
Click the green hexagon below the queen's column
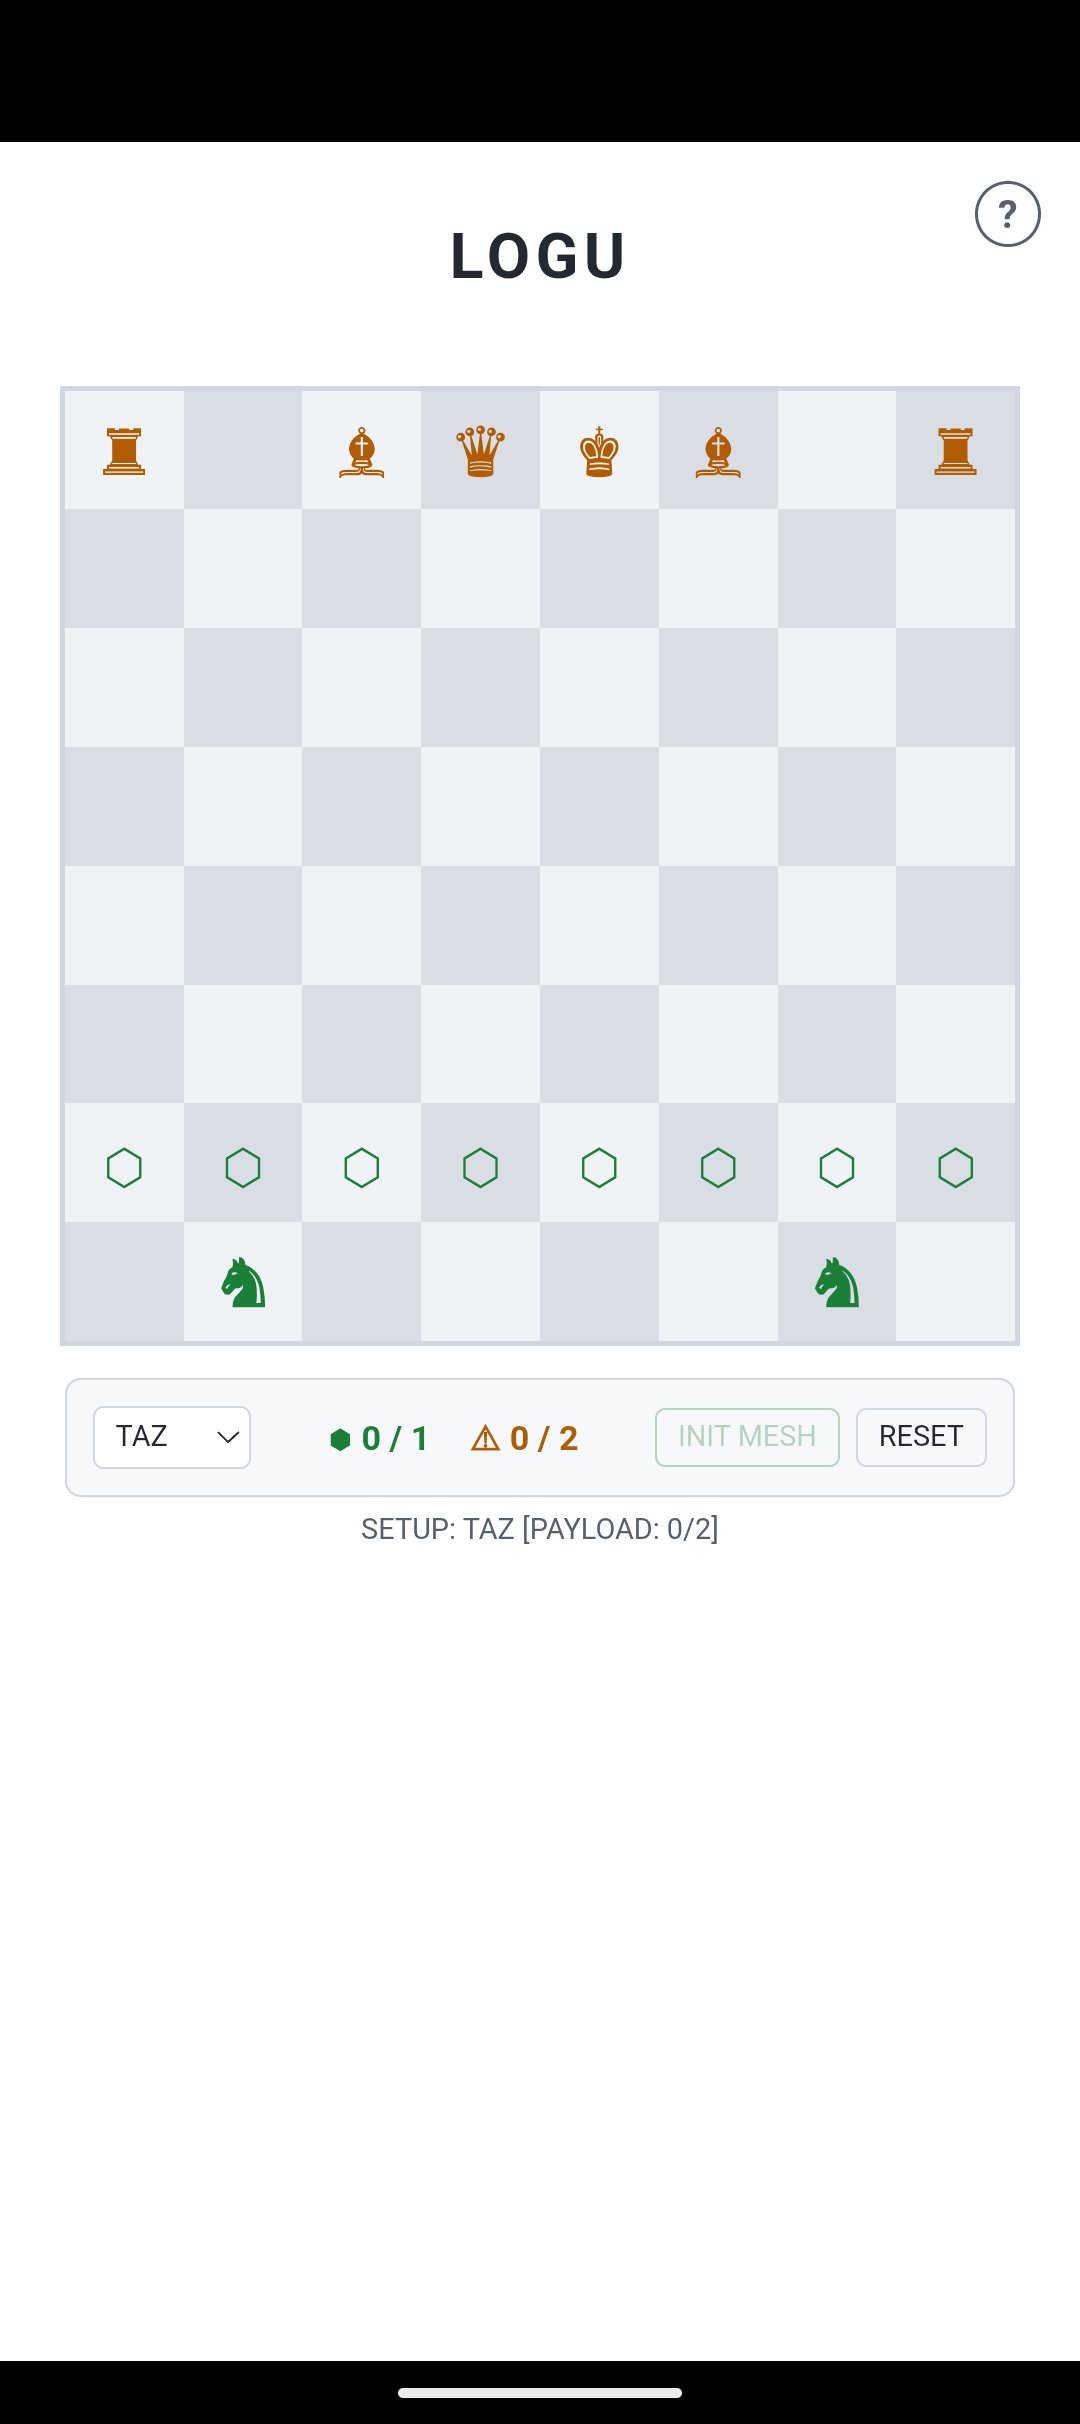pyautogui.click(x=480, y=1167)
